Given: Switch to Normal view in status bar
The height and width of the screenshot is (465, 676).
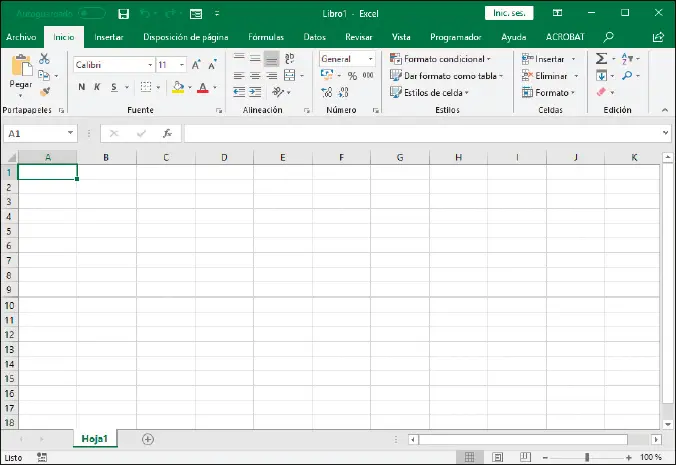Looking at the screenshot, I should click(469, 457).
